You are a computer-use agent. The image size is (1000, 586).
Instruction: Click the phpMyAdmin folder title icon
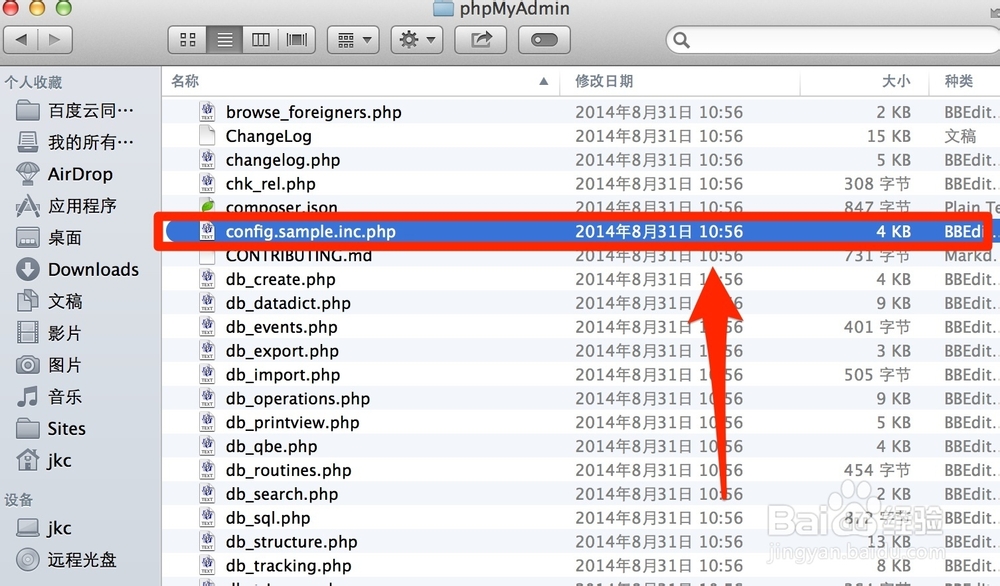(x=443, y=8)
